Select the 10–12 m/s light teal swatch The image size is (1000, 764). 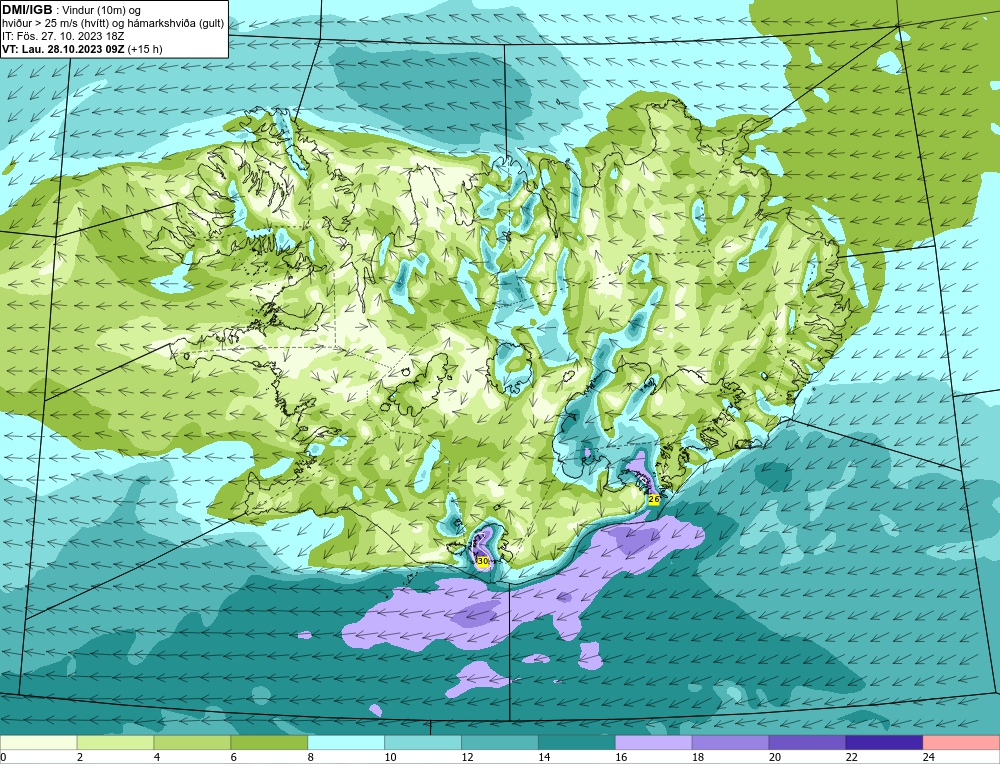pos(423,743)
